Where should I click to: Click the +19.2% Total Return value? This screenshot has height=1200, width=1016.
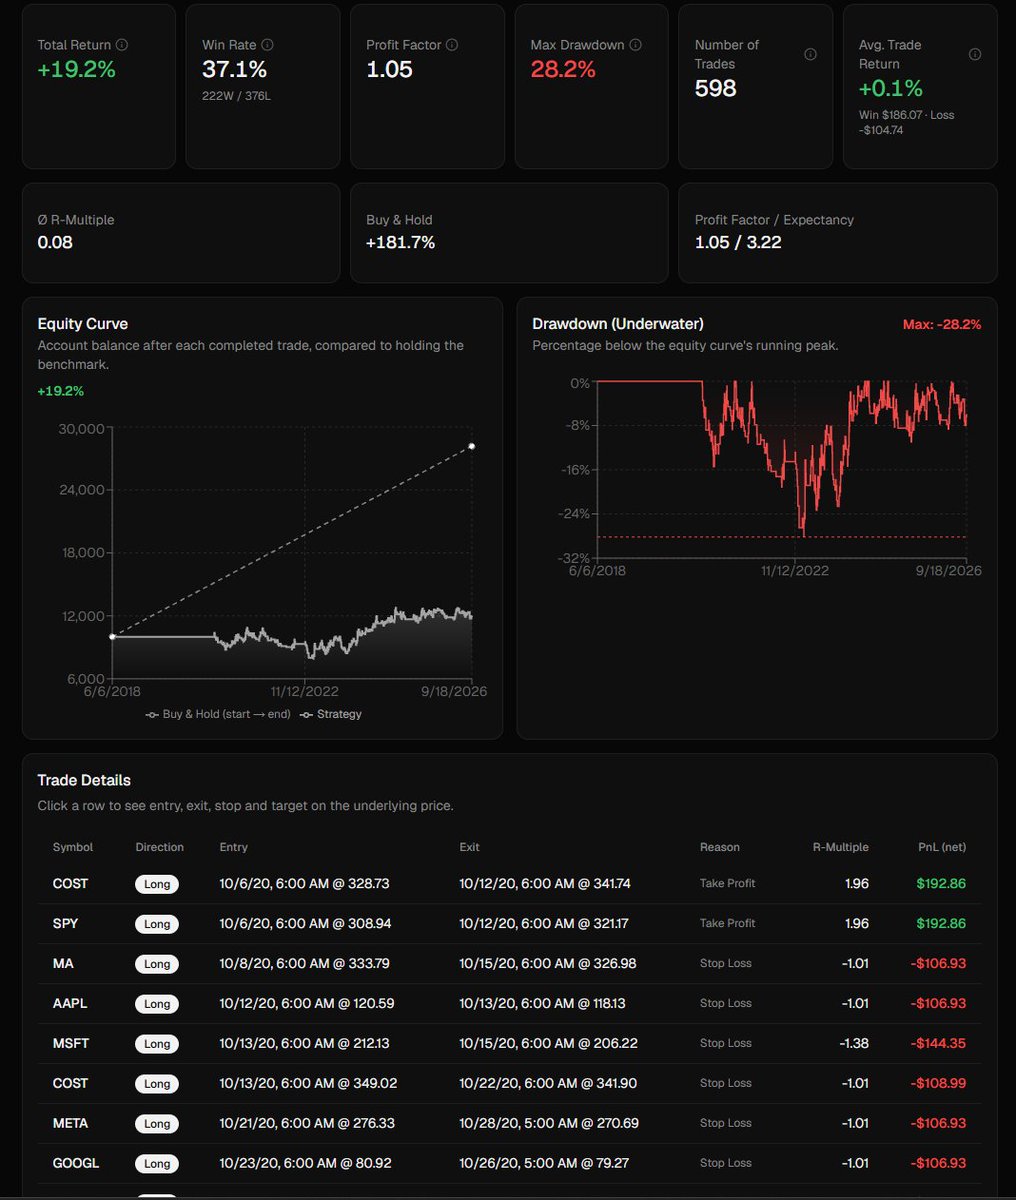pos(76,70)
